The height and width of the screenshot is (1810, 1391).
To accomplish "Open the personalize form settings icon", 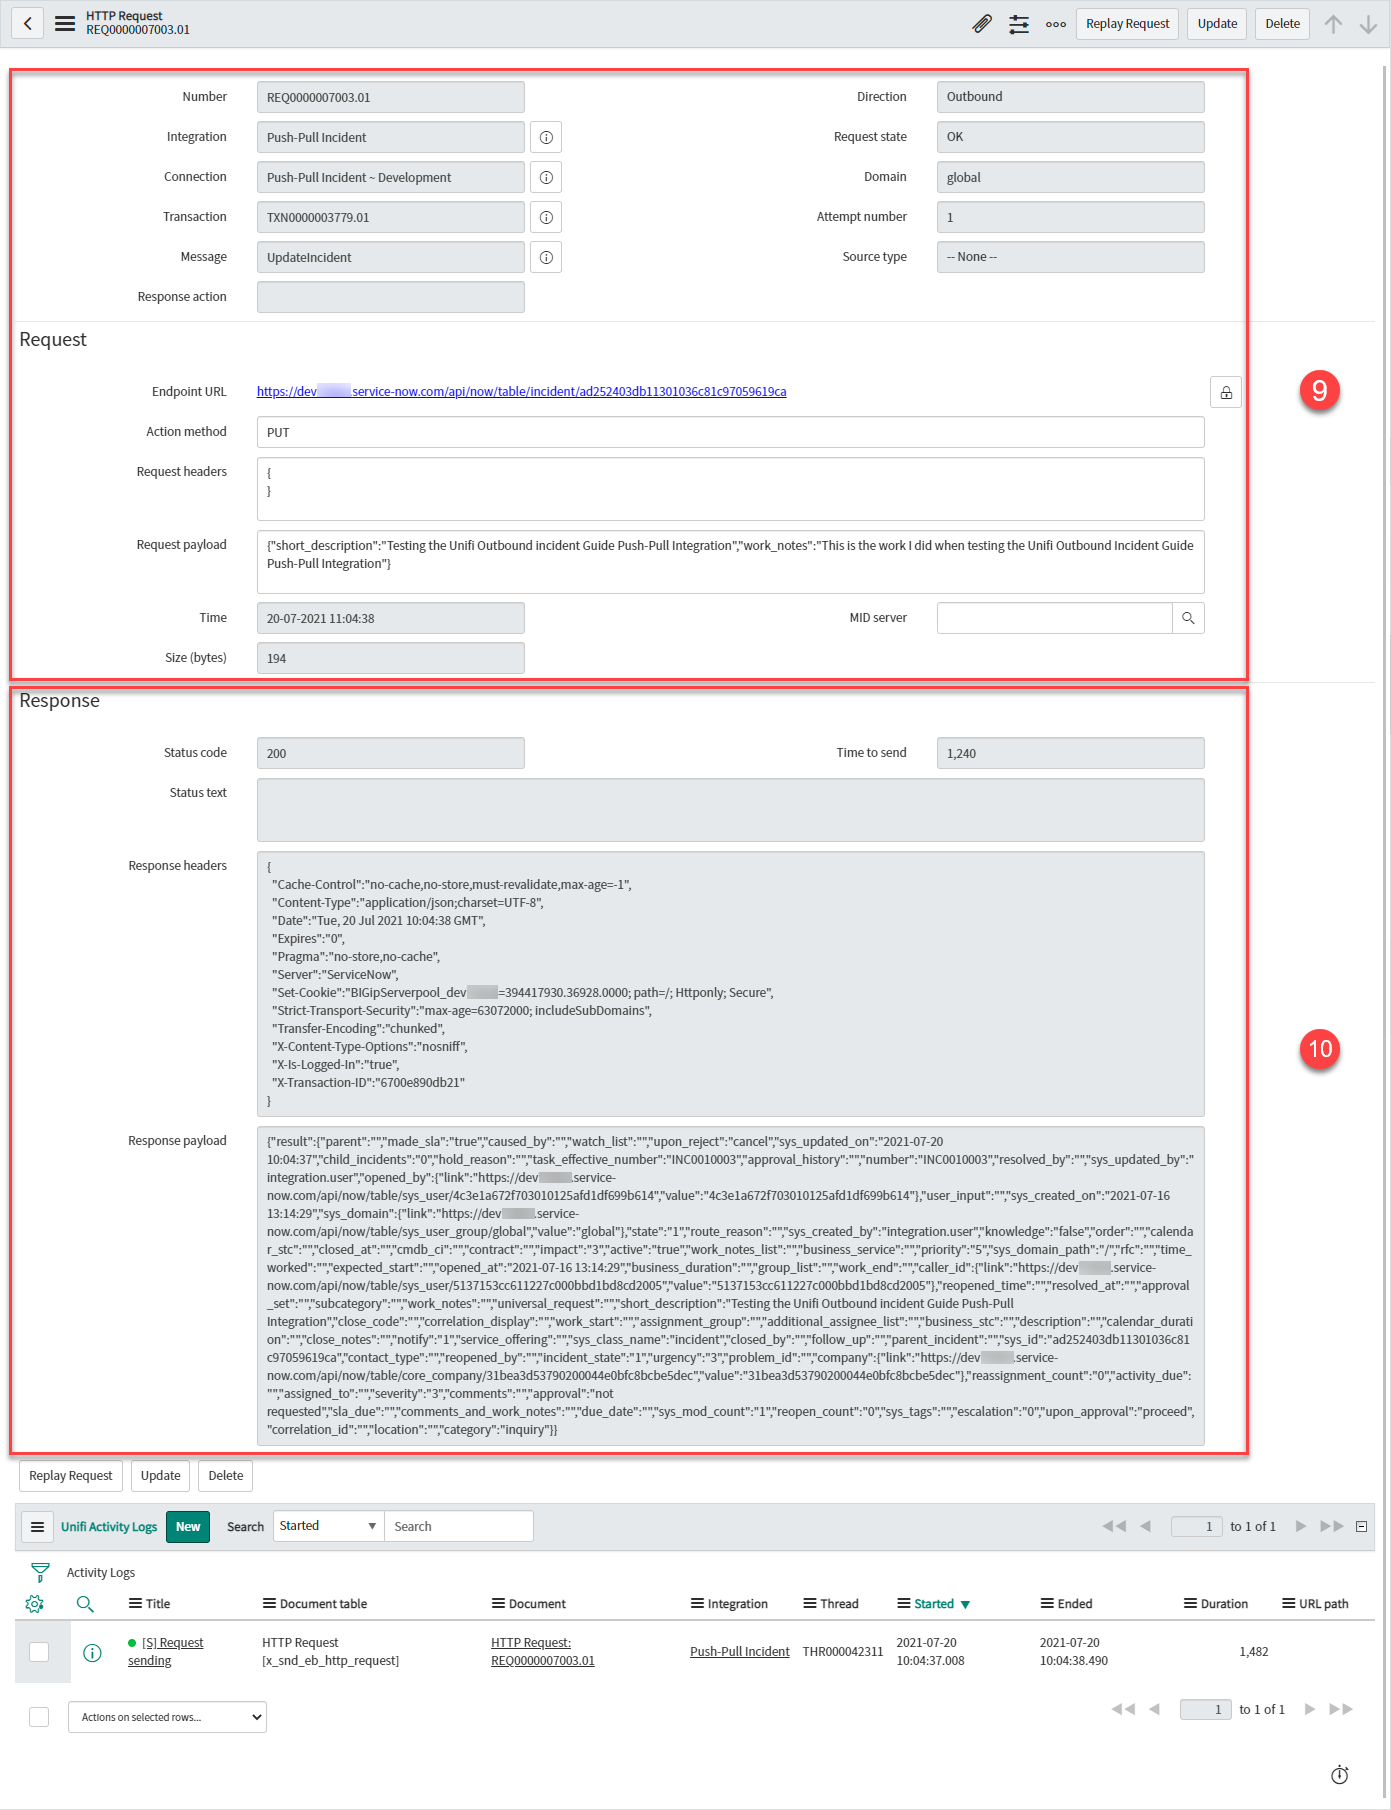I will pyautogui.click(x=1018, y=24).
